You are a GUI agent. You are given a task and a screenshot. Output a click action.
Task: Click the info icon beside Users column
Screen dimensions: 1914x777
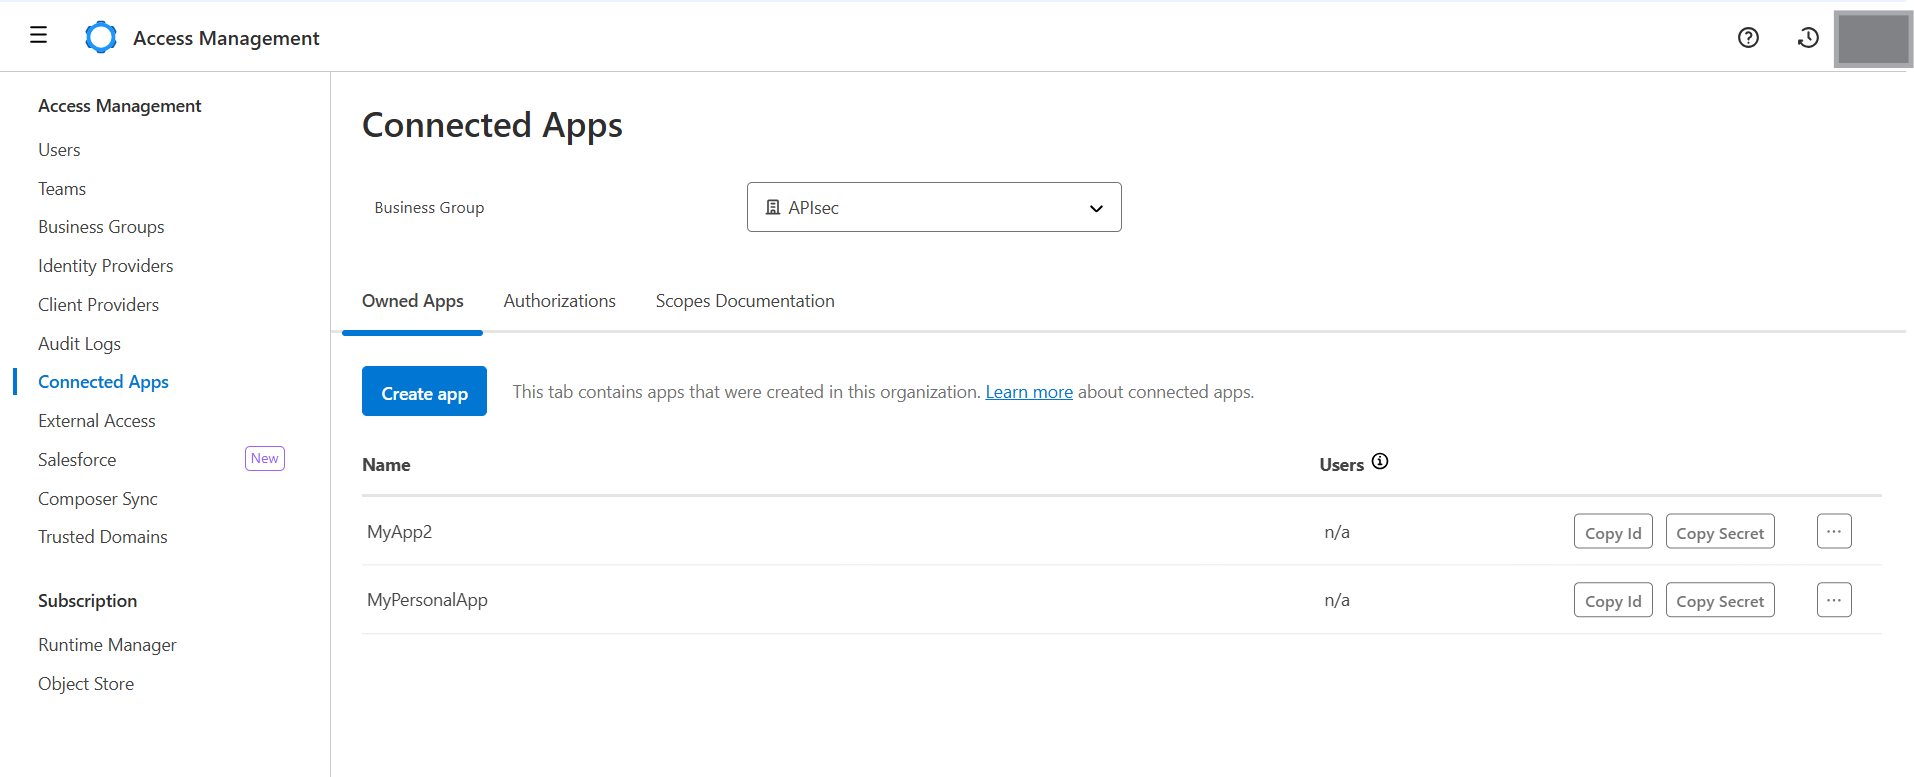tap(1380, 462)
